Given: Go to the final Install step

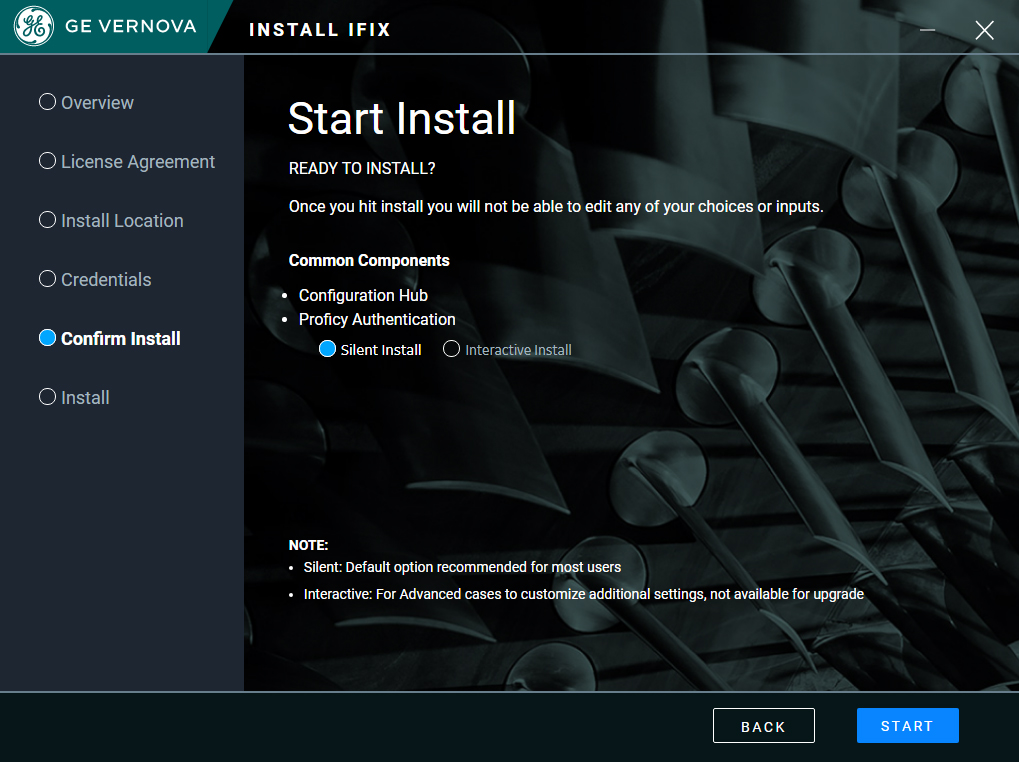Looking at the screenshot, I should tap(74, 398).
